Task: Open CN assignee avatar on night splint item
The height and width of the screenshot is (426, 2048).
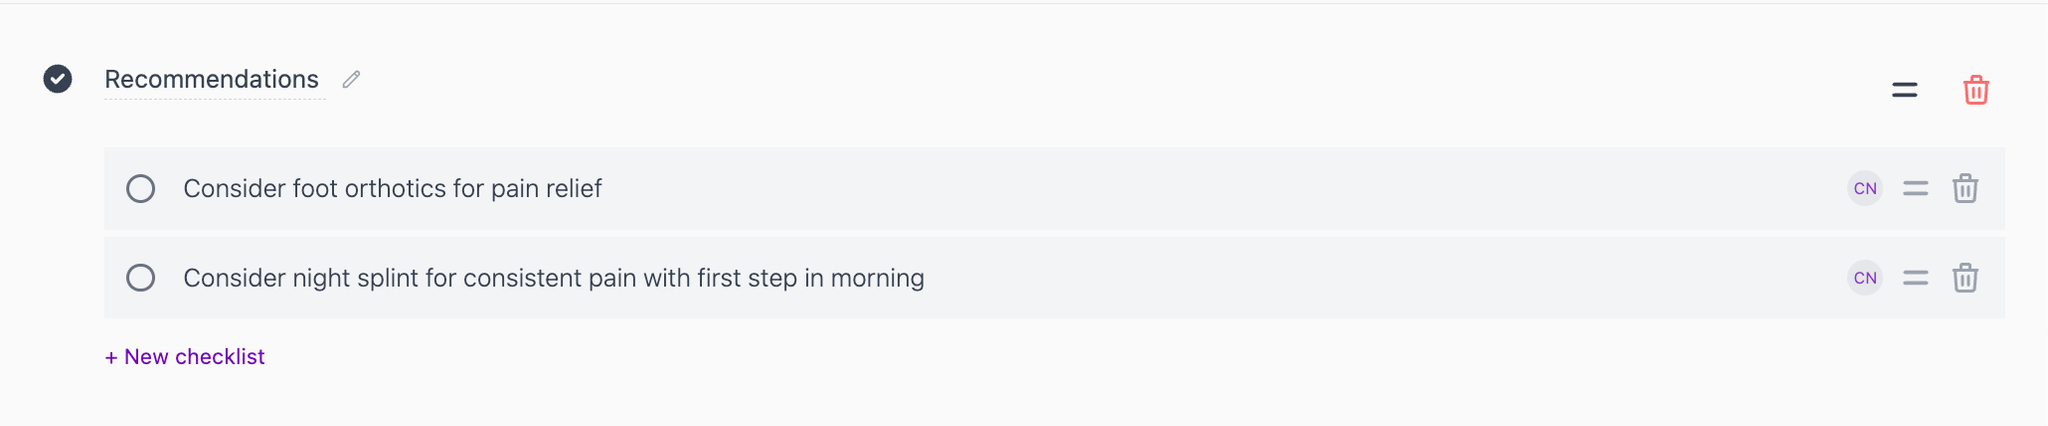Action: pyautogui.click(x=1865, y=278)
